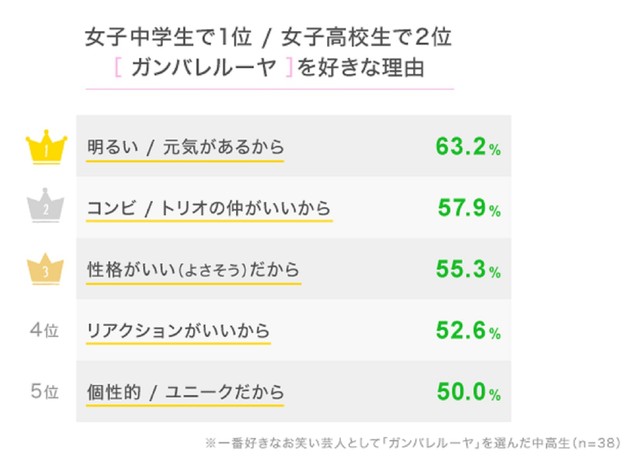Click the リアクションがいいから reason
Screen dimensions: 640x467
pos(178,331)
